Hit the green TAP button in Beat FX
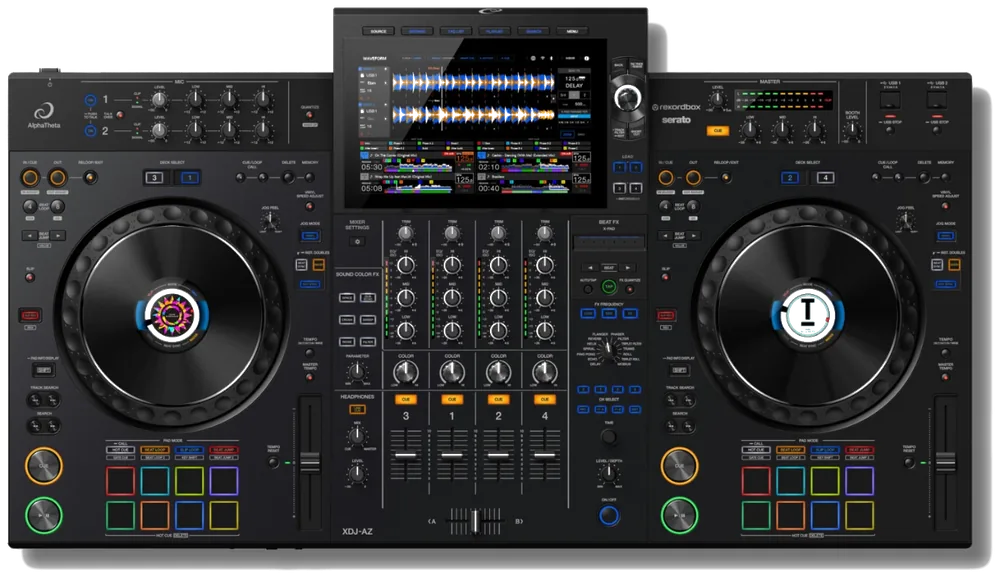 pyautogui.click(x=608, y=286)
